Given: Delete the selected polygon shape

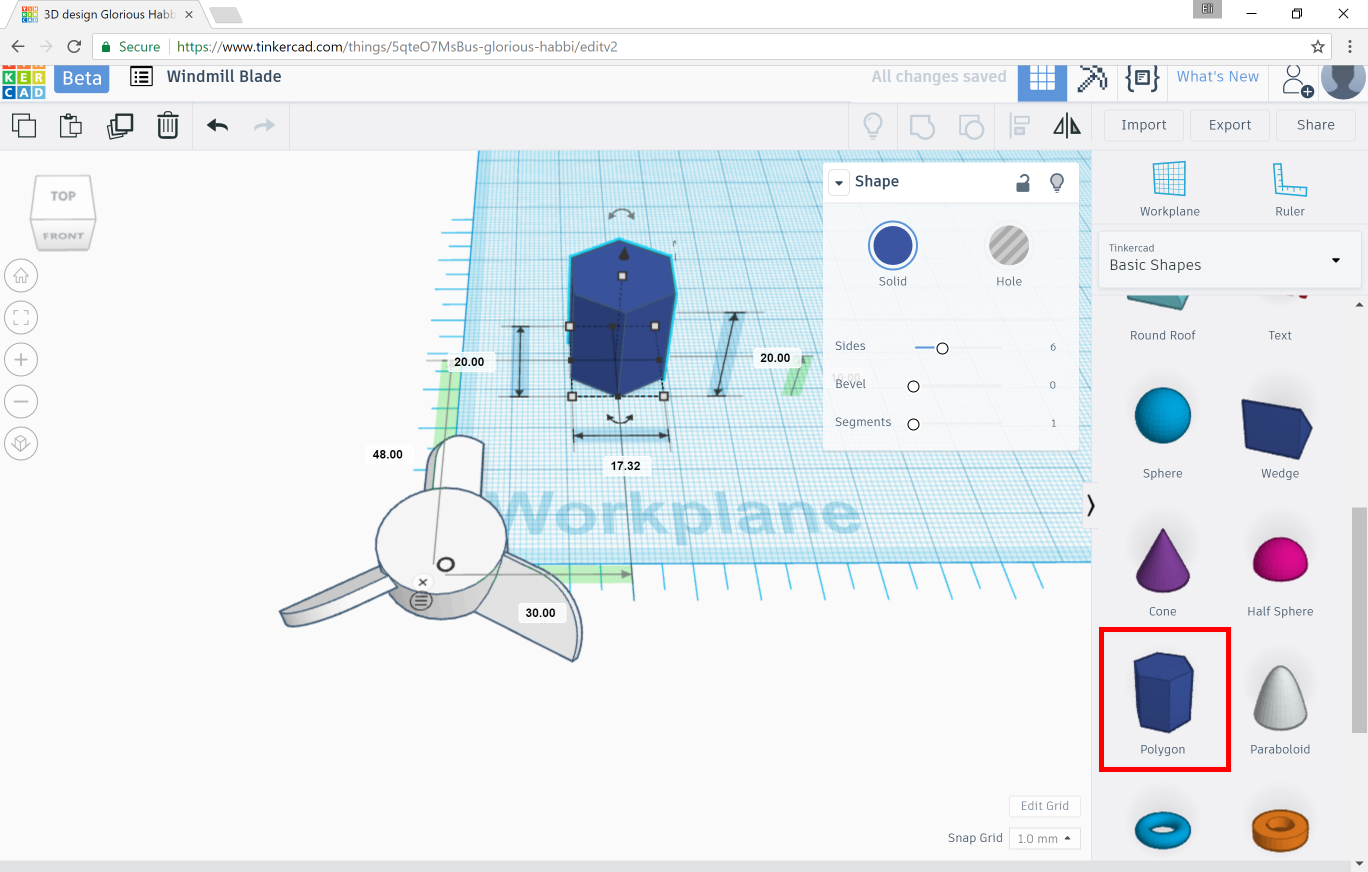Looking at the screenshot, I should (167, 125).
